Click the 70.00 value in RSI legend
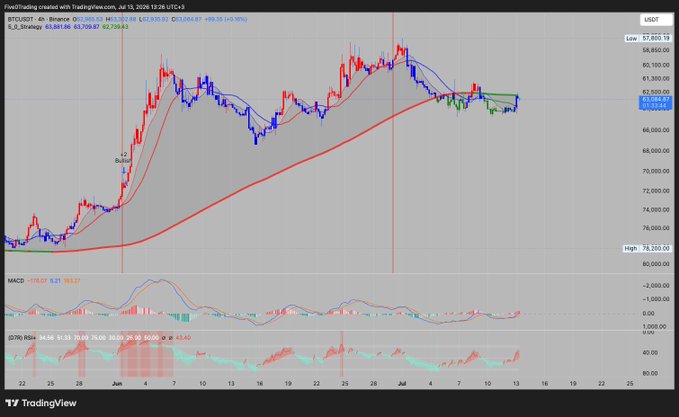The height and width of the screenshot is (417, 679). (x=81, y=338)
